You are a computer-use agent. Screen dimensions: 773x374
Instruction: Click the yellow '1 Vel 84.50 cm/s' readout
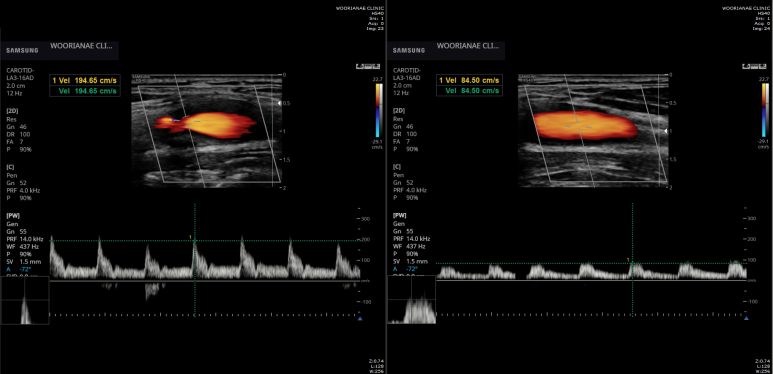(469, 80)
